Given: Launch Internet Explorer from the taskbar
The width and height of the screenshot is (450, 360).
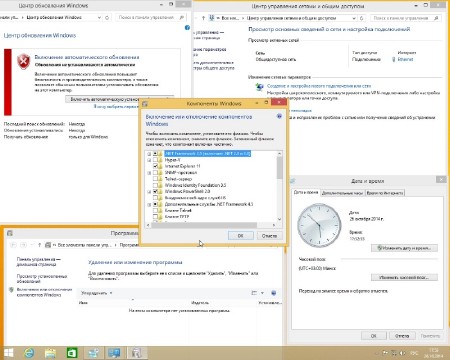Looking at the screenshot, I should tap(29, 353).
